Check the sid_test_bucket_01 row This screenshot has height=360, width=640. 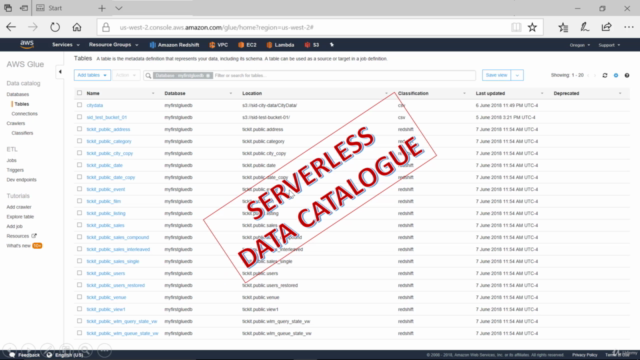[79, 117]
